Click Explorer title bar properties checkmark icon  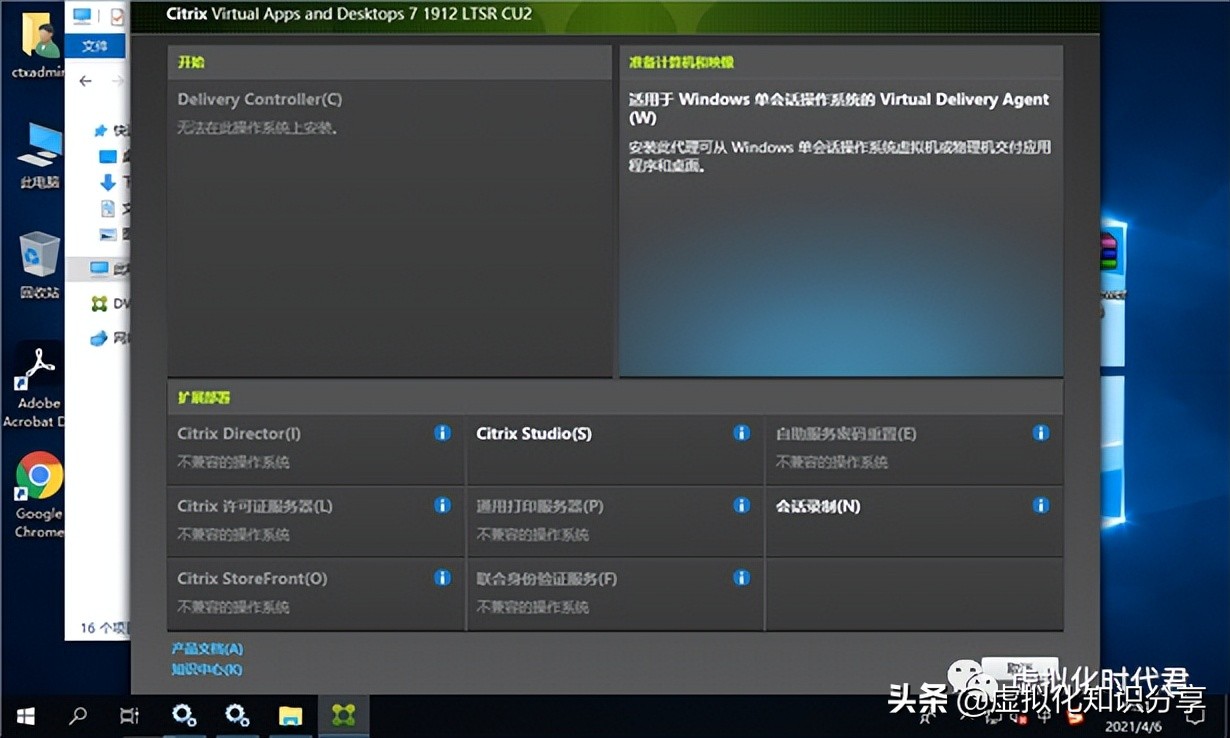[116, 16]
